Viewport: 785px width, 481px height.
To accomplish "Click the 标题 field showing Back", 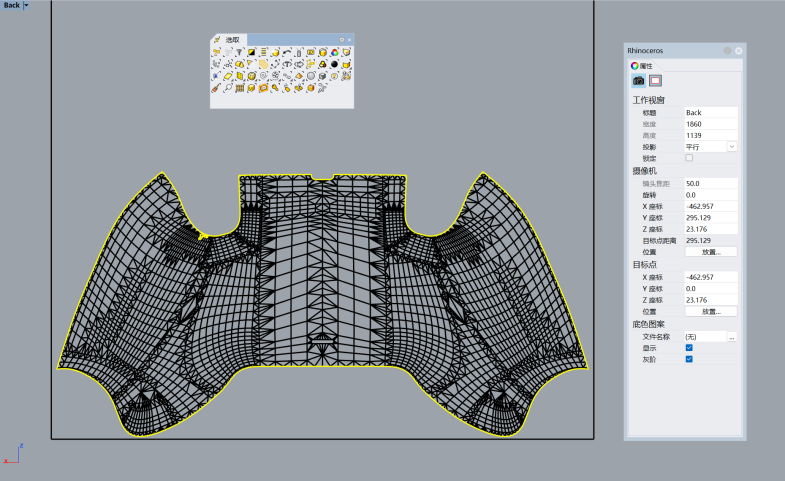I will (710, 113).
